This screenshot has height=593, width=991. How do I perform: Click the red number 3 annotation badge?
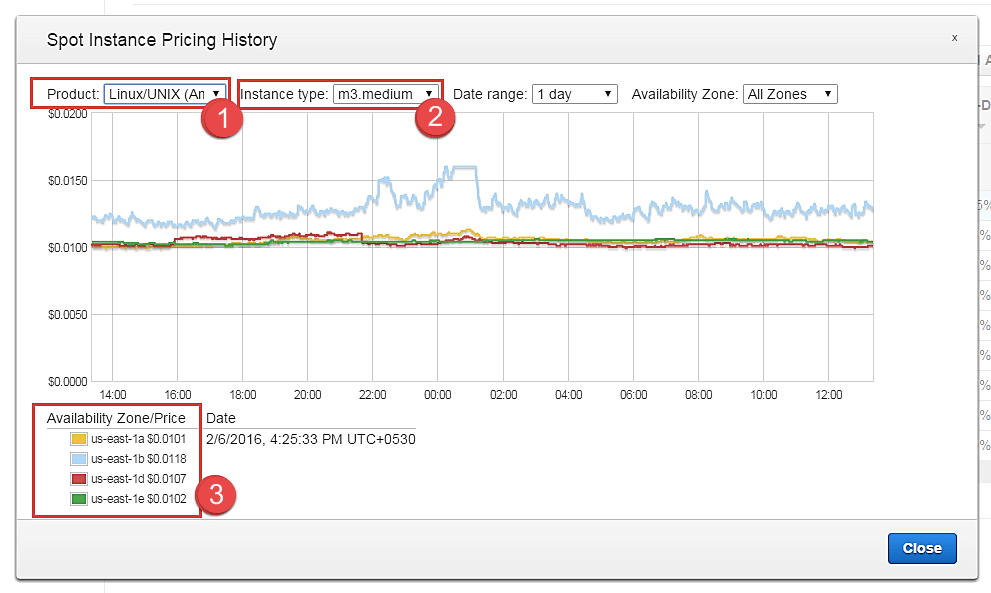point(216,495)
